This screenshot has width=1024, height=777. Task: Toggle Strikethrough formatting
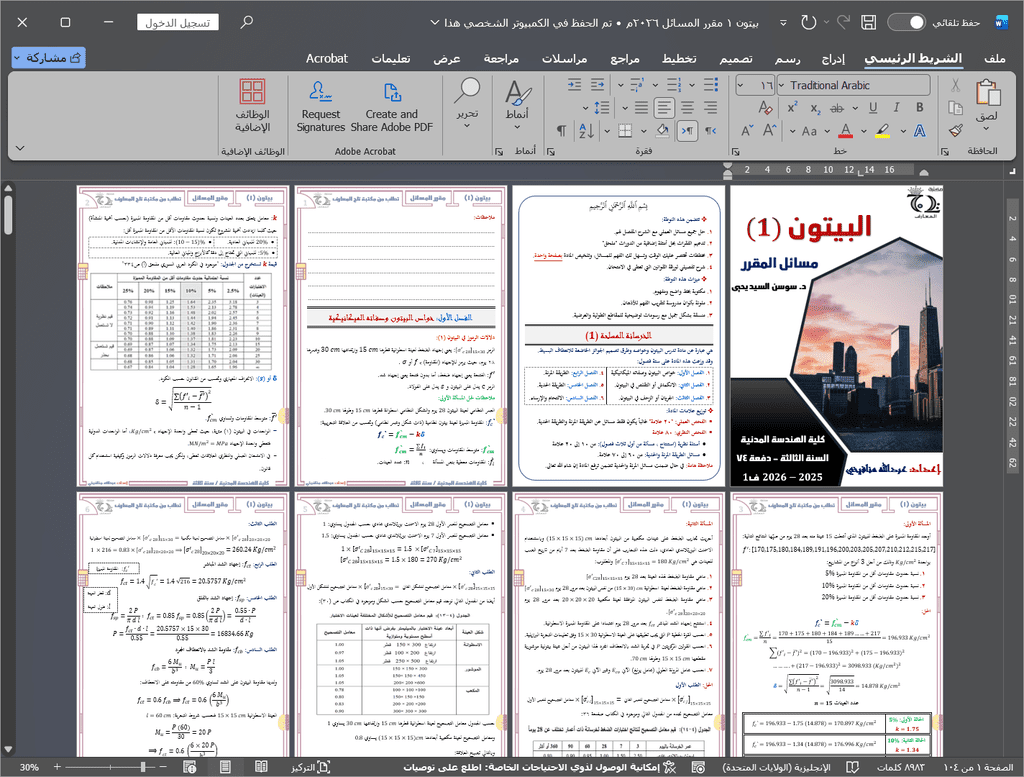[837, 108]
